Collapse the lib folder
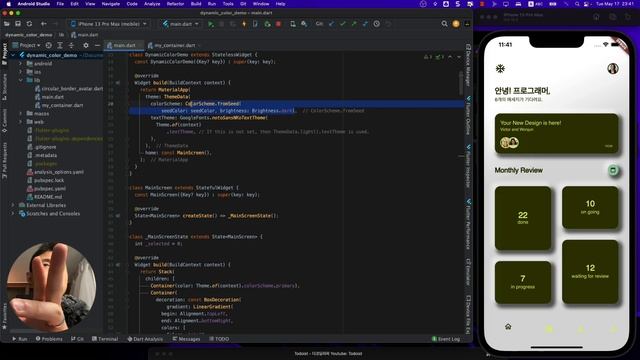This screenshot has height=360, width=640. pos(20,80)
